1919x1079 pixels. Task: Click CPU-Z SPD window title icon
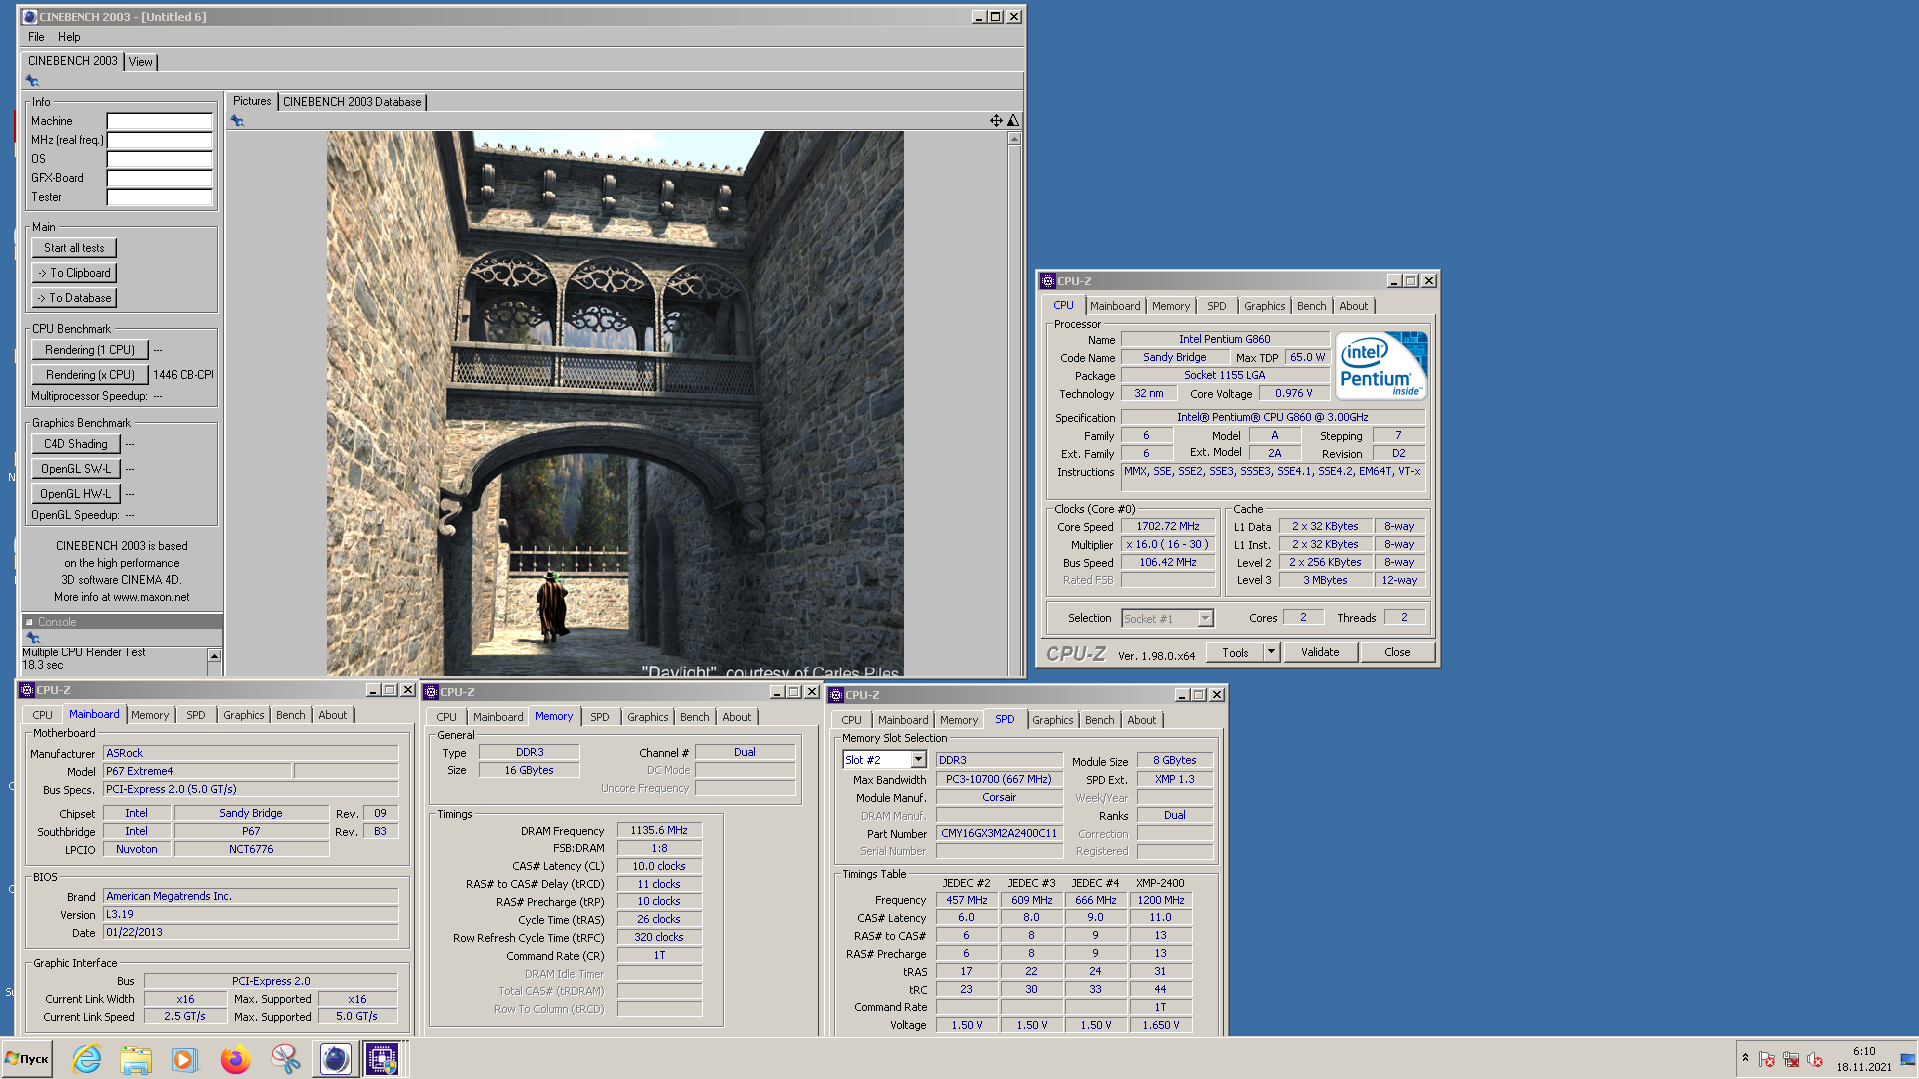[836, 695]
